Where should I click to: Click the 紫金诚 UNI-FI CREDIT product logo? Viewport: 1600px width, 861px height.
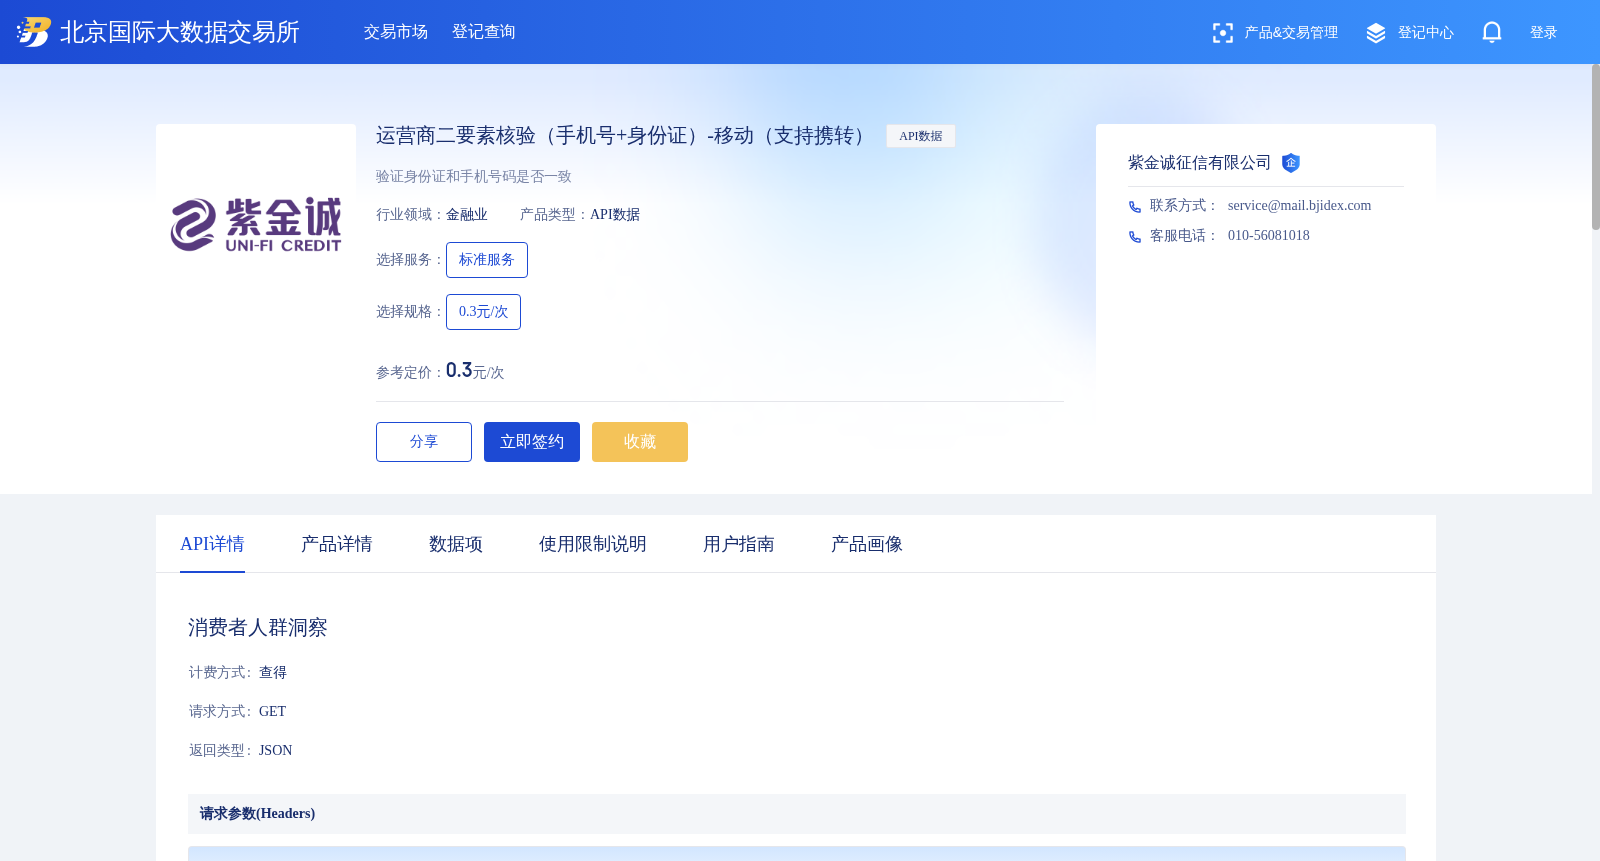click(x=256, y=224)
